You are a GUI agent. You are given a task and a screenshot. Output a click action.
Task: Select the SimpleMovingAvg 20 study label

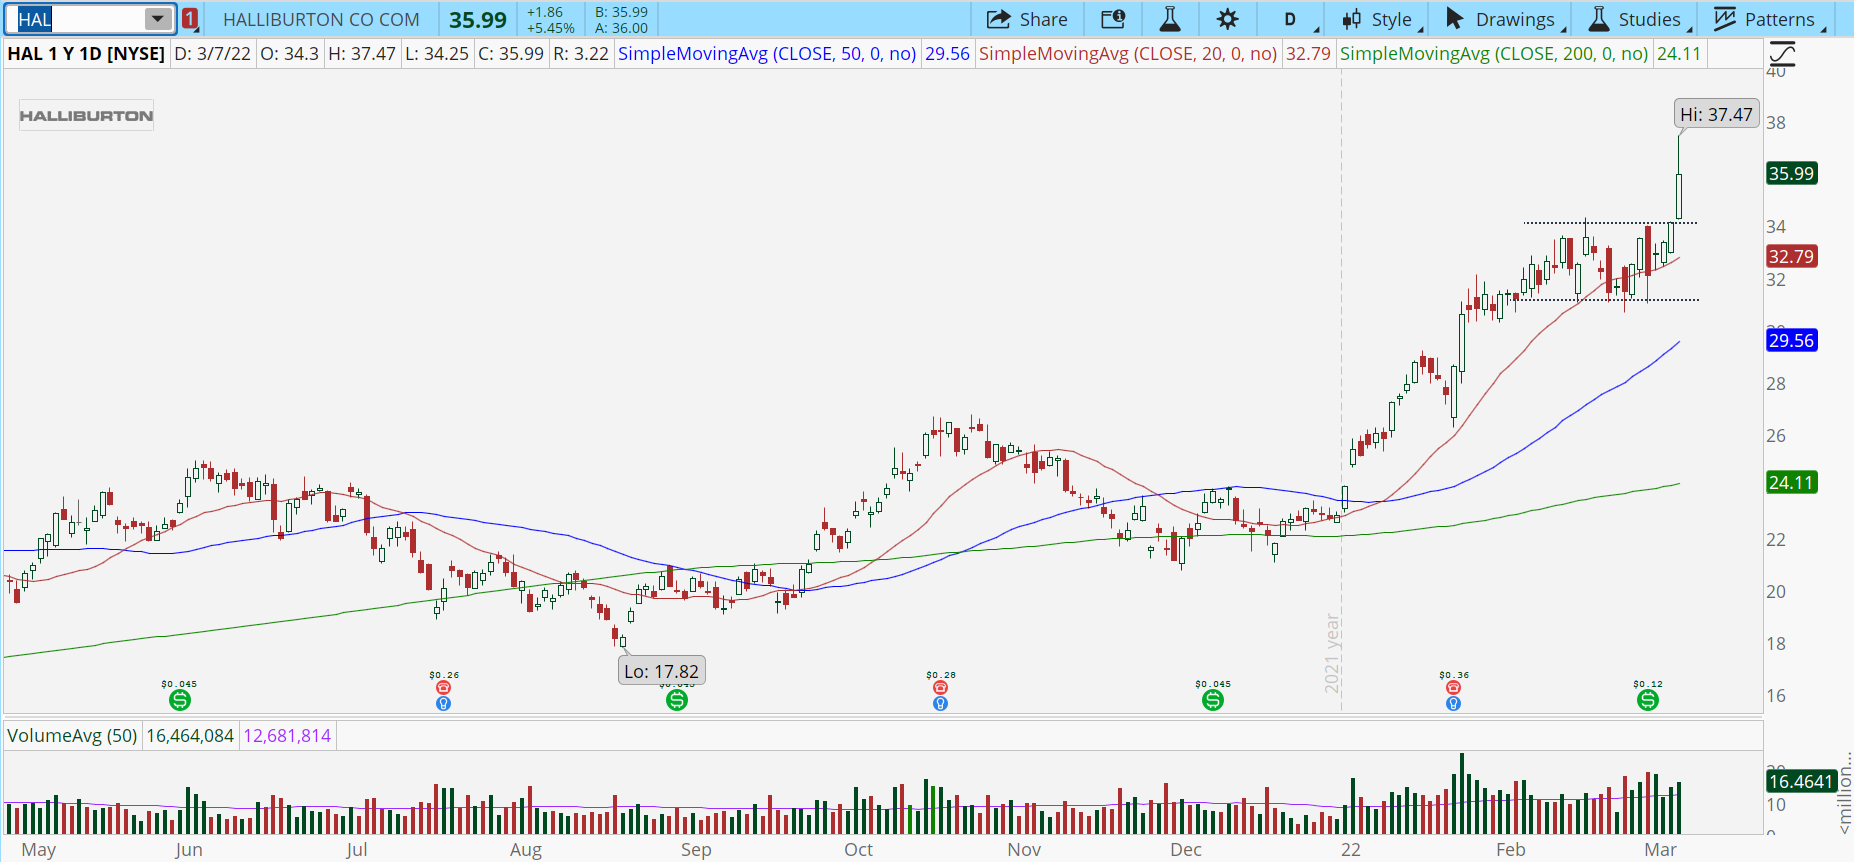tap(1127, 53)
